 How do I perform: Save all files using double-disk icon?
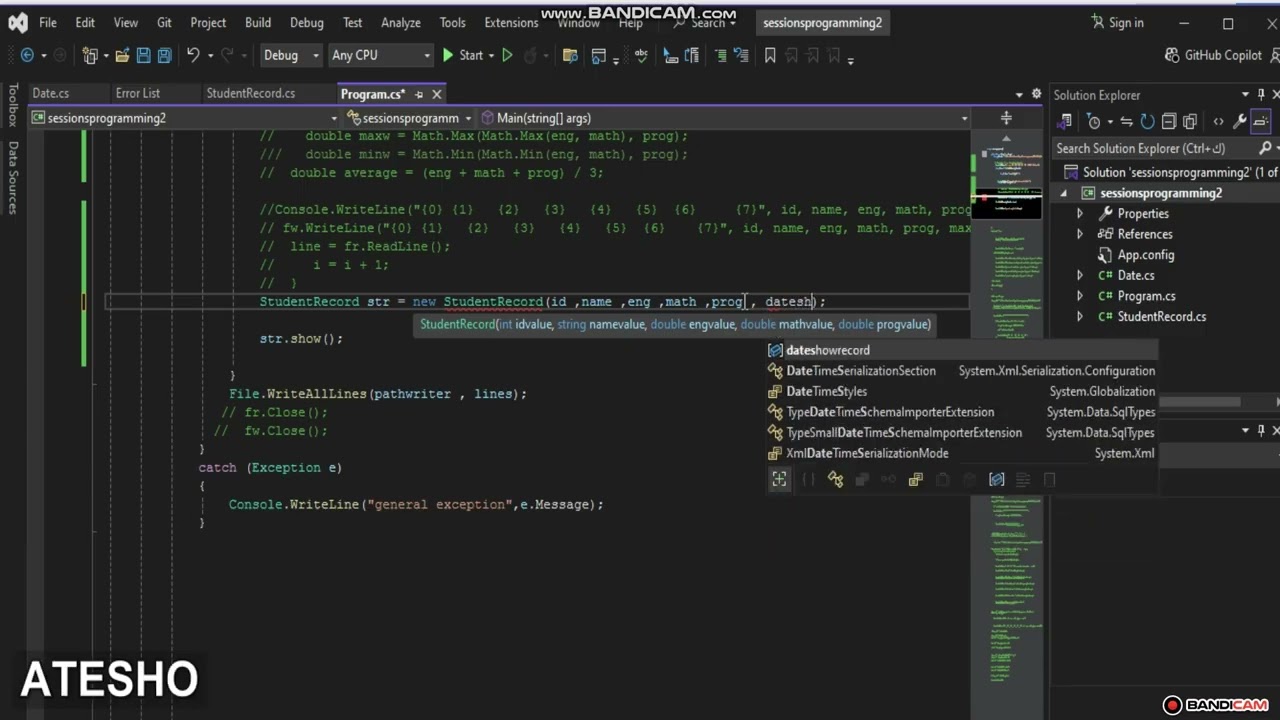pos(164,56)
